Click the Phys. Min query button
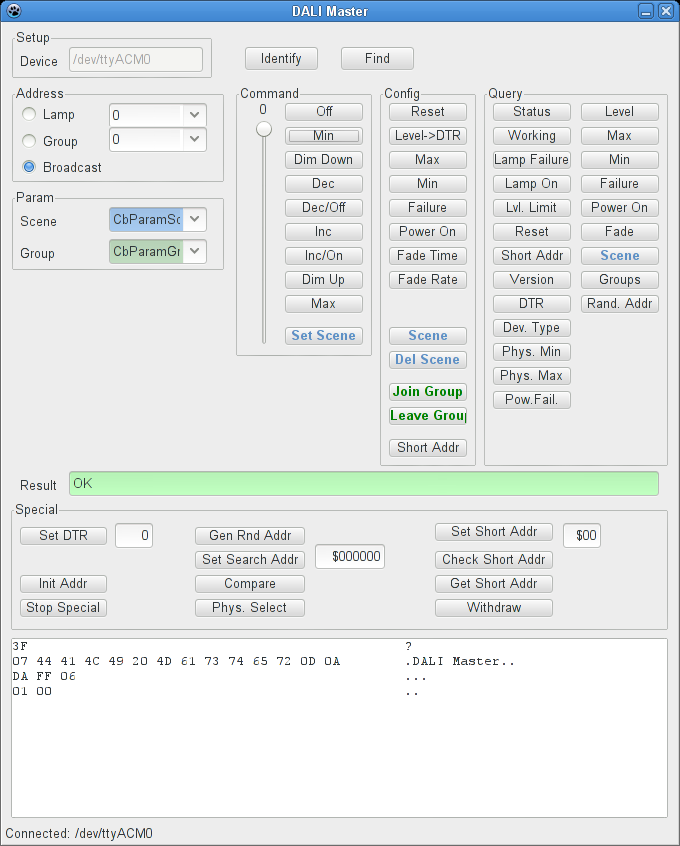Image resolution: width=680 pixels, height=846 pixels. [x=532, y=352]
